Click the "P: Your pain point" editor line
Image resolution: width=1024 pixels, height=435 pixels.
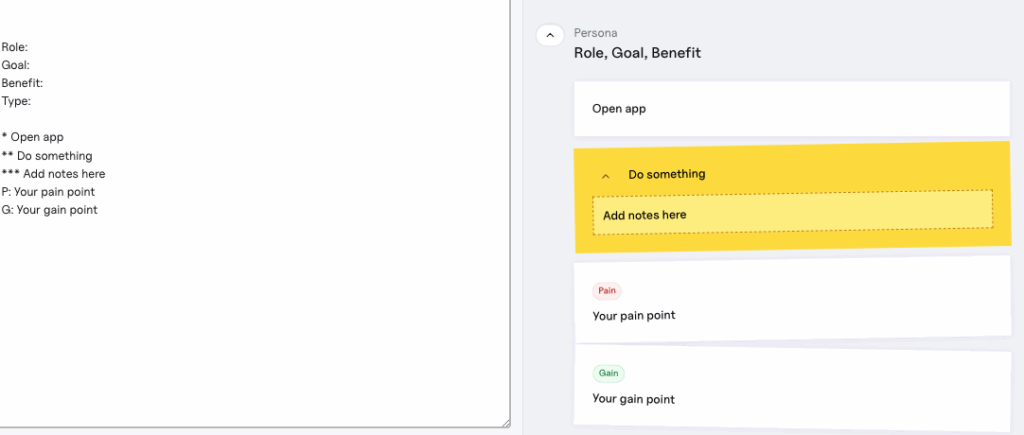(x=49, y=192)
